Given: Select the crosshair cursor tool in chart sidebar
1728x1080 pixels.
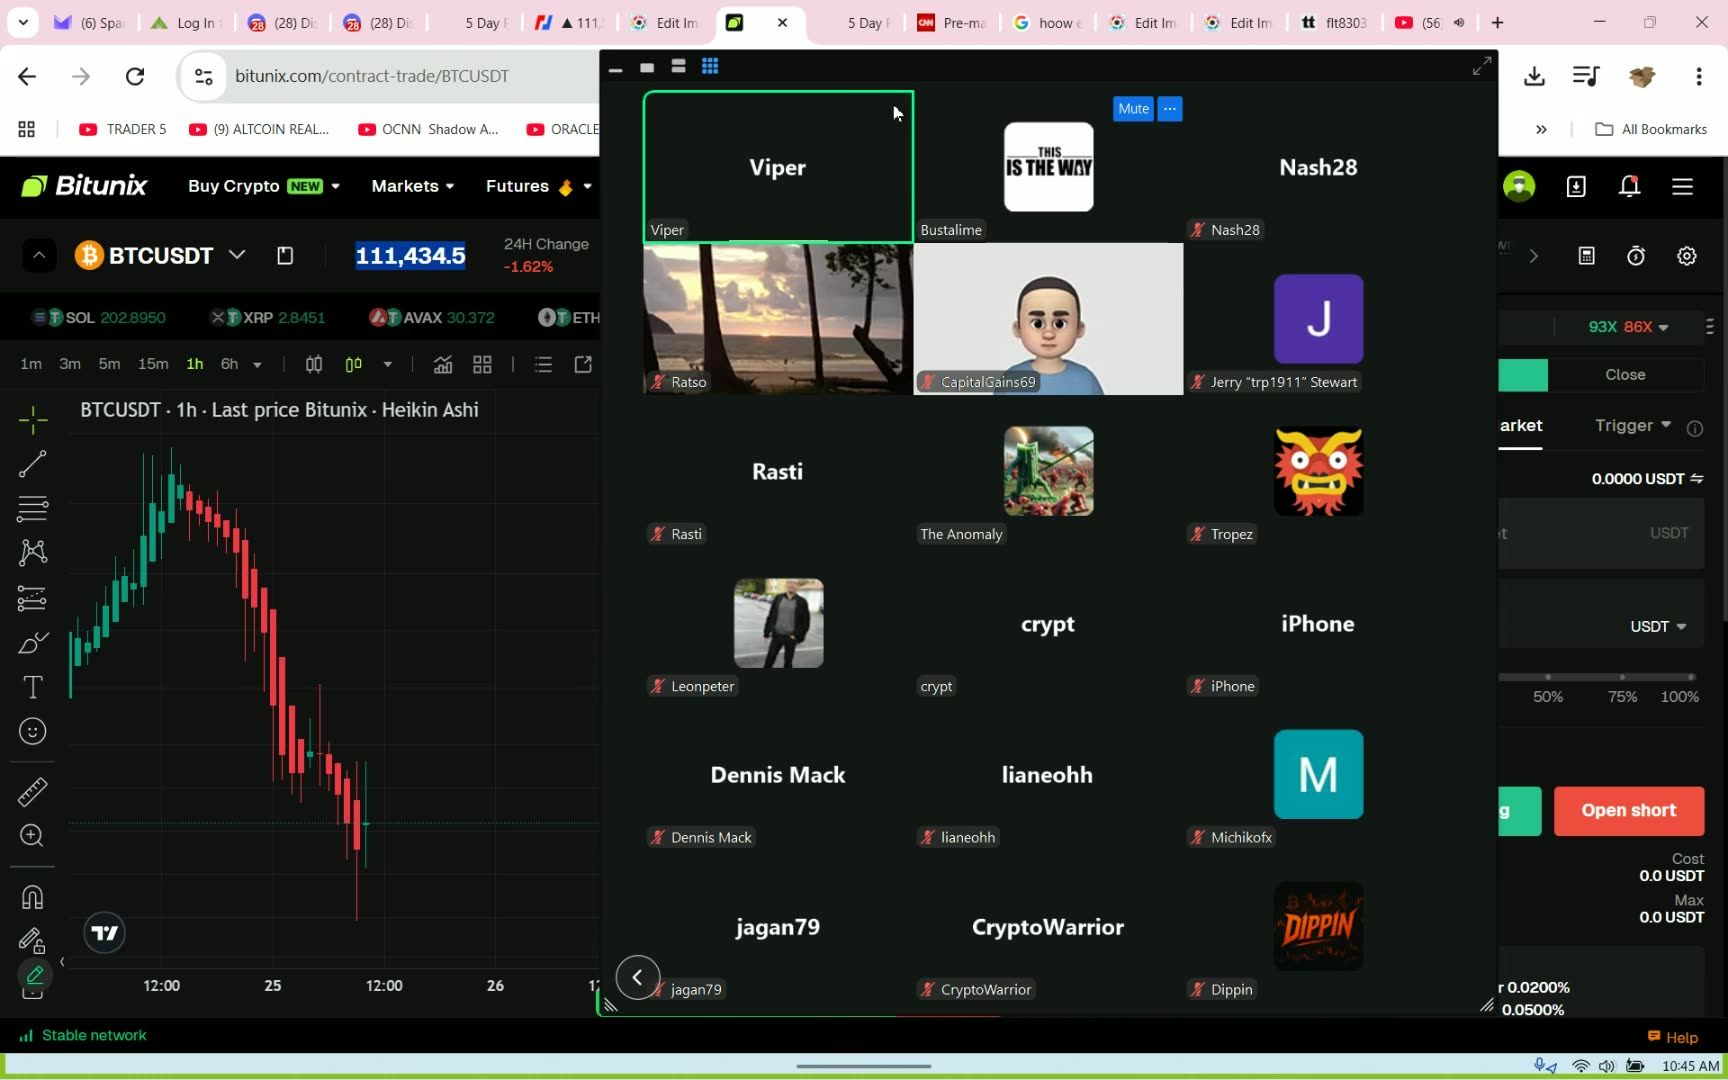Looking at the screenshot, I should 33,420.
